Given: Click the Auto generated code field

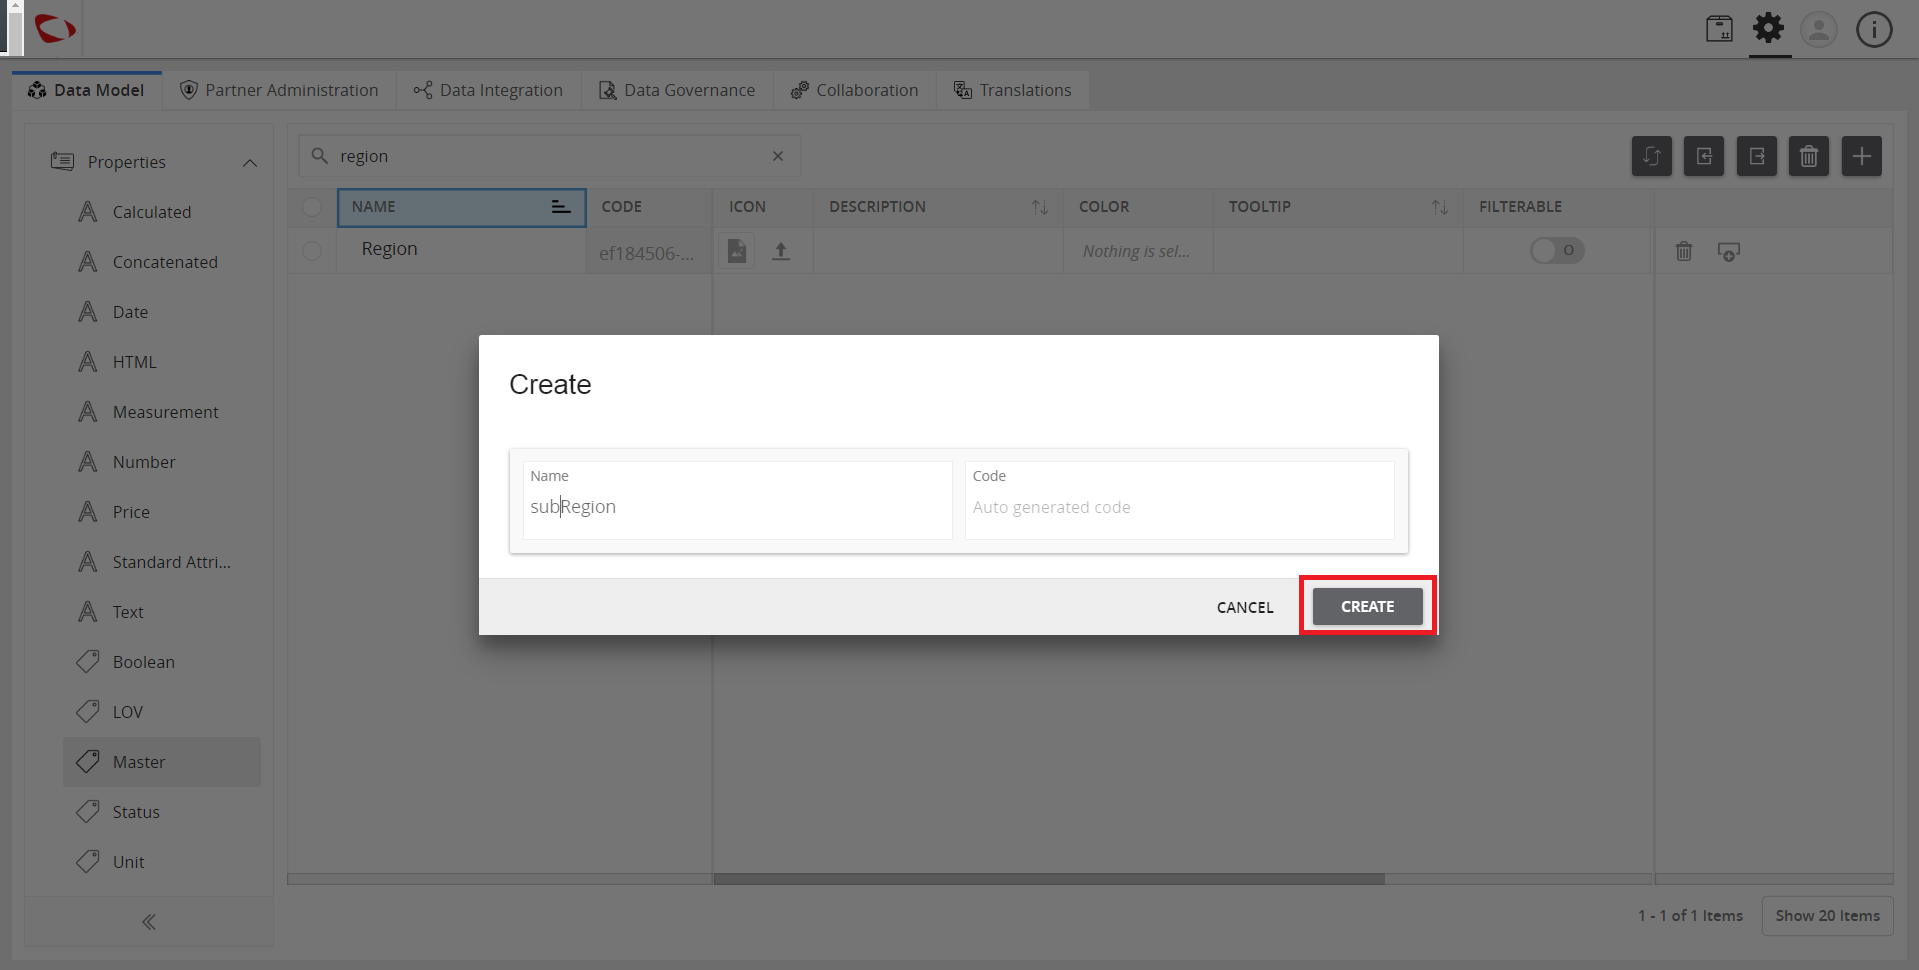Looking at the screenshot, I should click(x=1179, y=500).
